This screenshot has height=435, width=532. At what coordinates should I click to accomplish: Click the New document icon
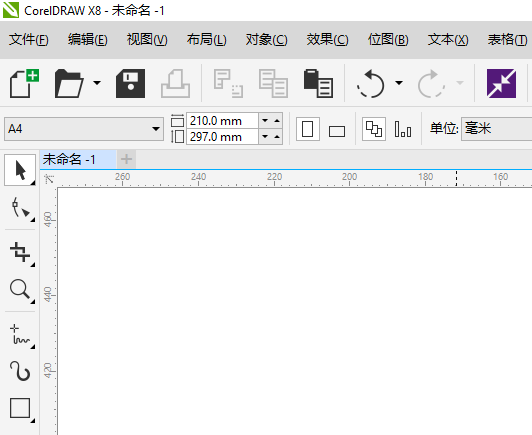24,83
